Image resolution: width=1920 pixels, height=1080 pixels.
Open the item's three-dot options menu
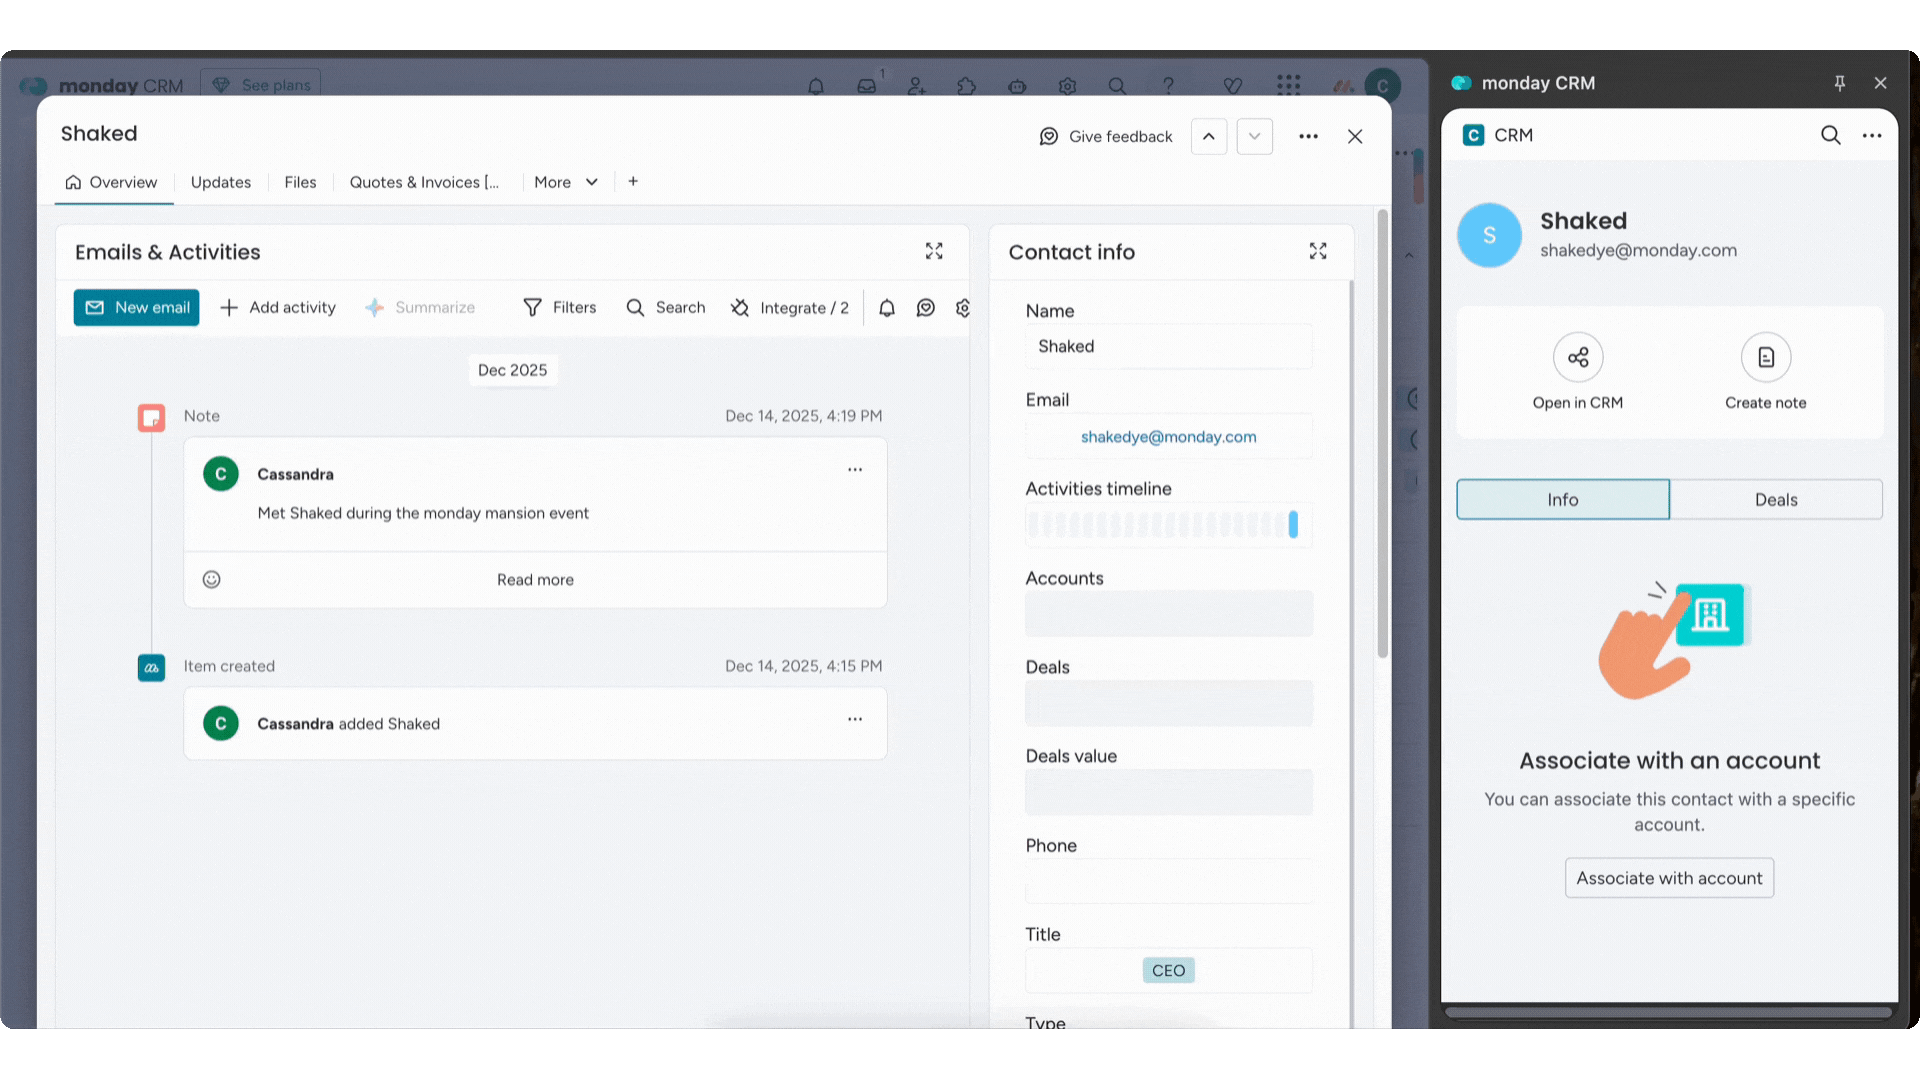(x=1308, y=136)
